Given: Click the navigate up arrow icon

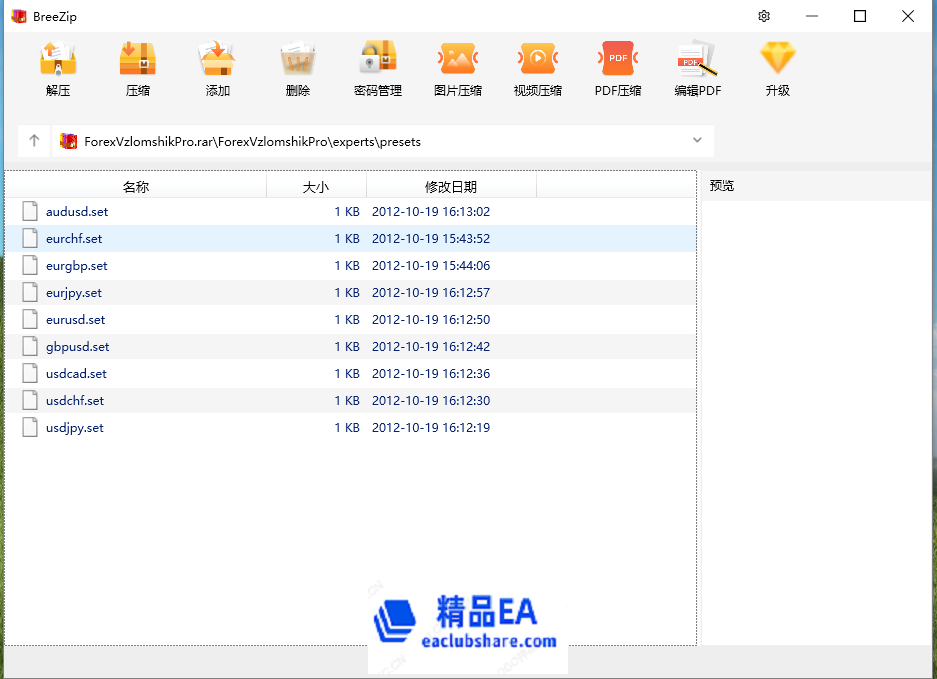Looking at the screenshot, I should point(33,140).
